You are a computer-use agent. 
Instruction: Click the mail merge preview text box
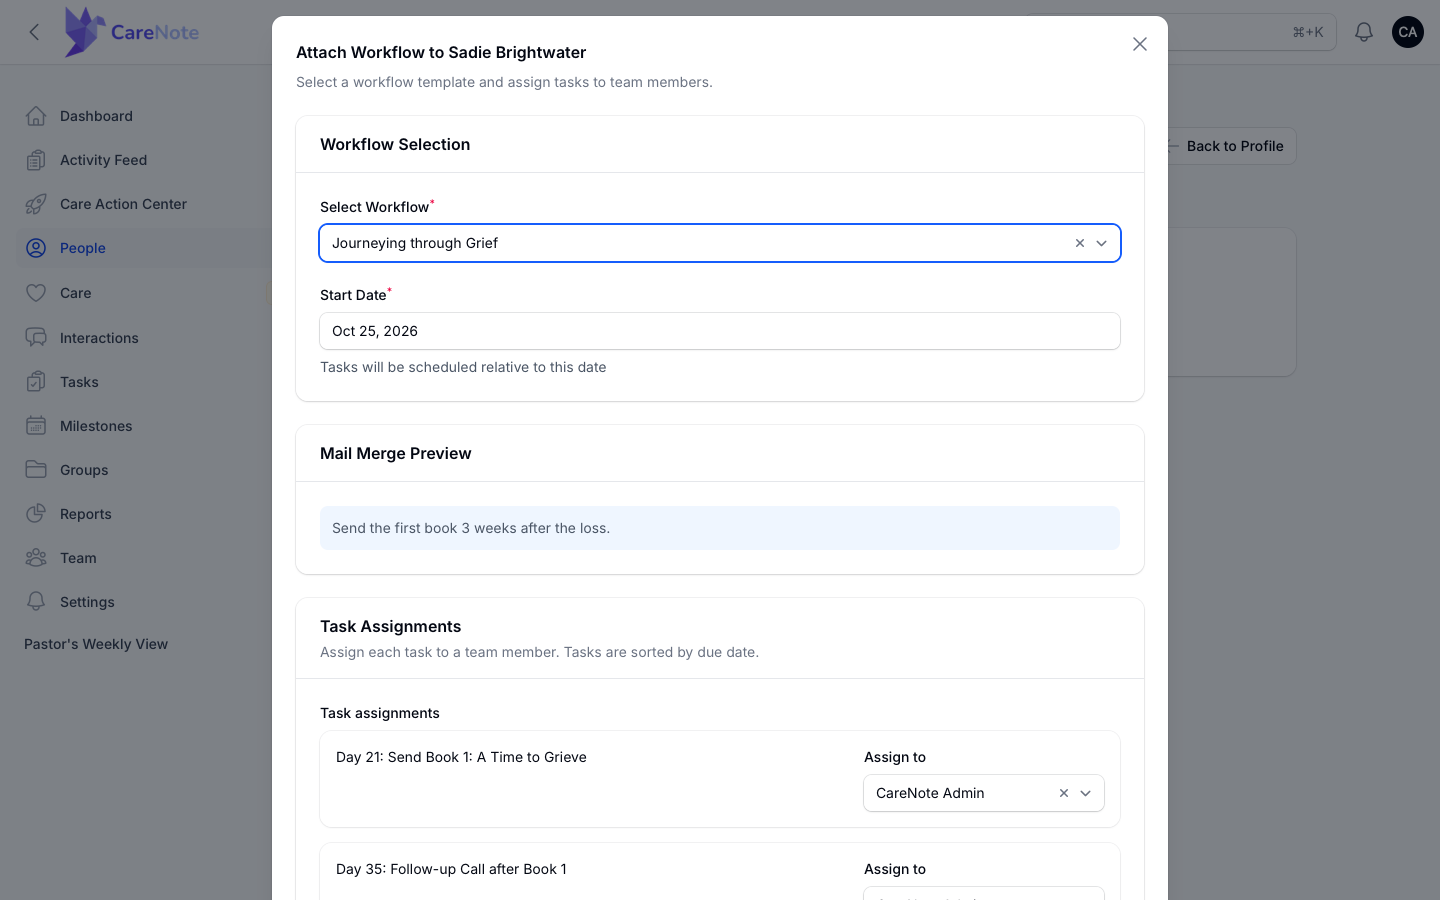(x=720, y=528)
